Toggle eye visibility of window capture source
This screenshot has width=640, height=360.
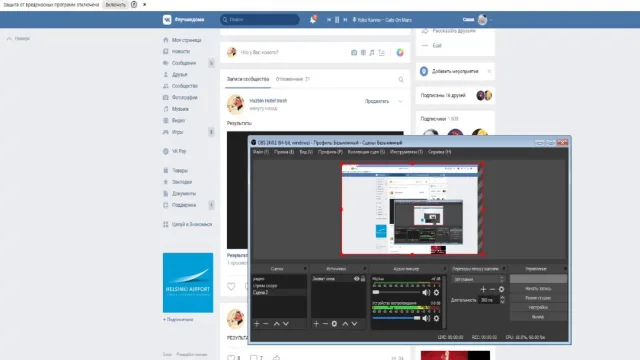(x=356, y=279)
